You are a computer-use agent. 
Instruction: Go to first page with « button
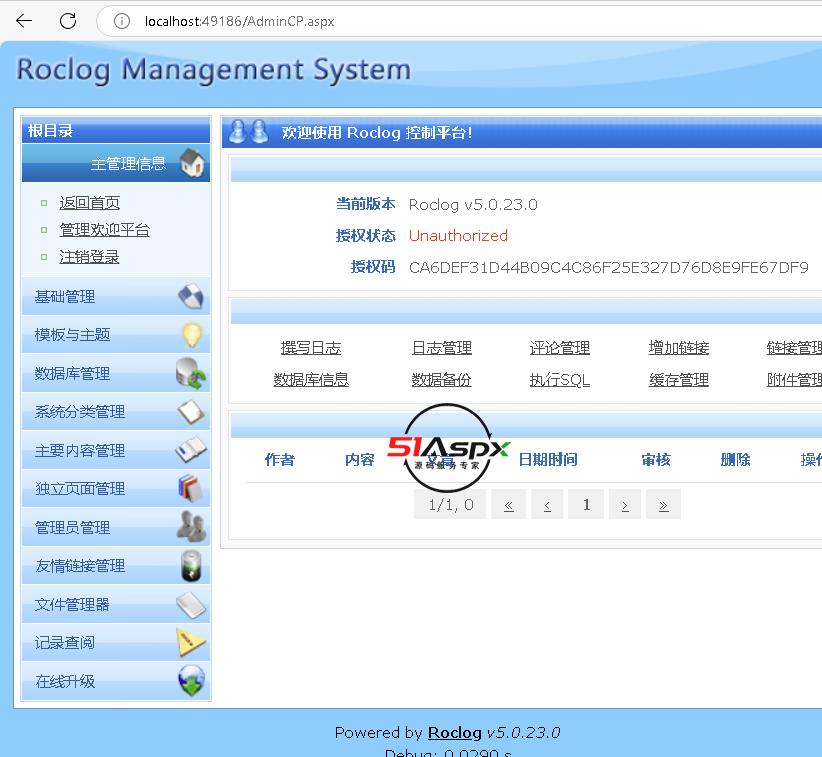click(x=509, y=504)
